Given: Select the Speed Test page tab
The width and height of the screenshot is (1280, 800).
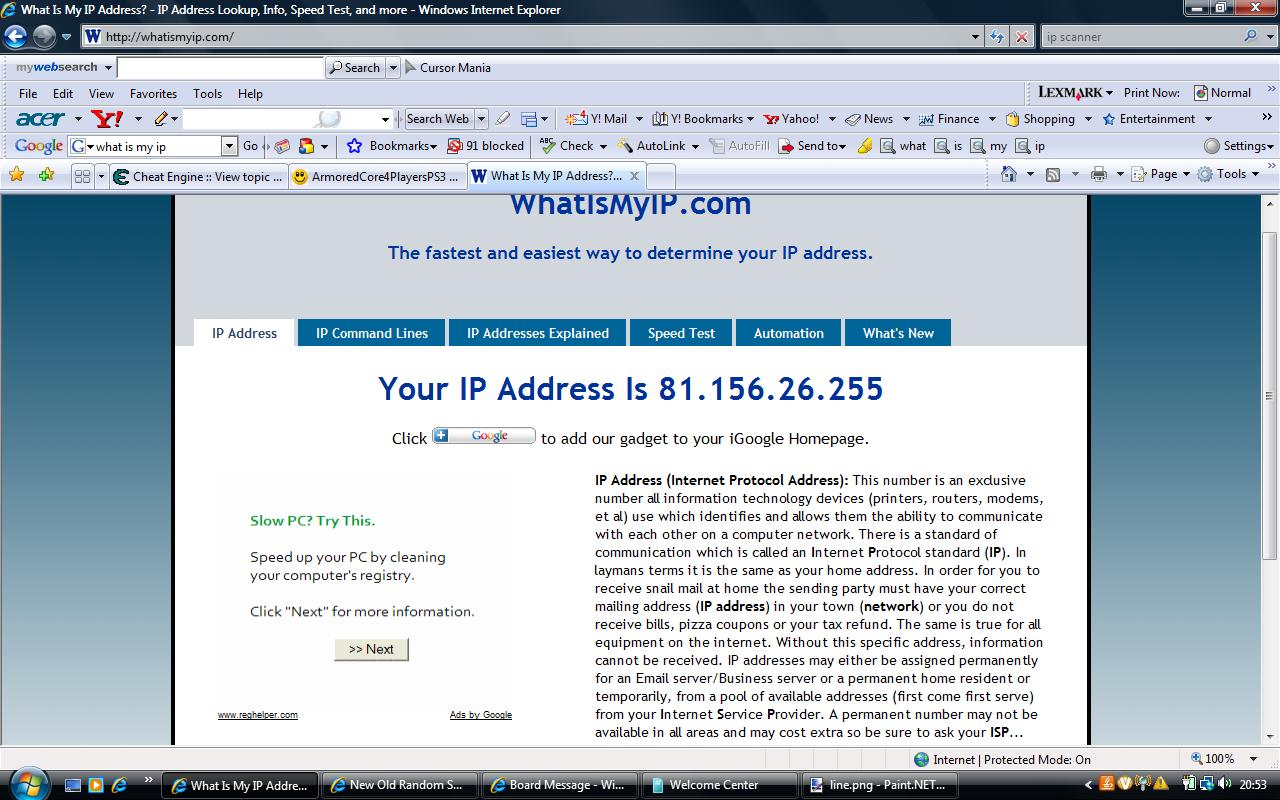Looking at the screenshot, I should tap(681, 333).
